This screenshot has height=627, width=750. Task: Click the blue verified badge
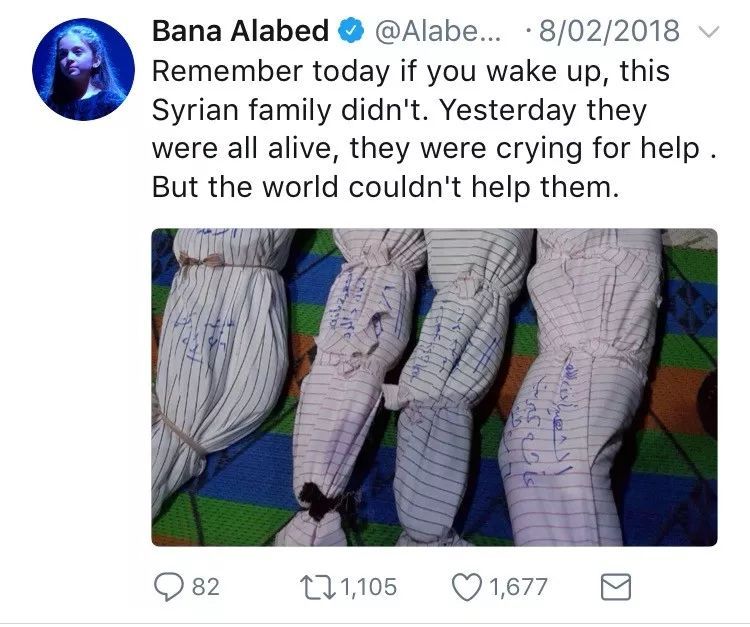click(x=352, y=31)
